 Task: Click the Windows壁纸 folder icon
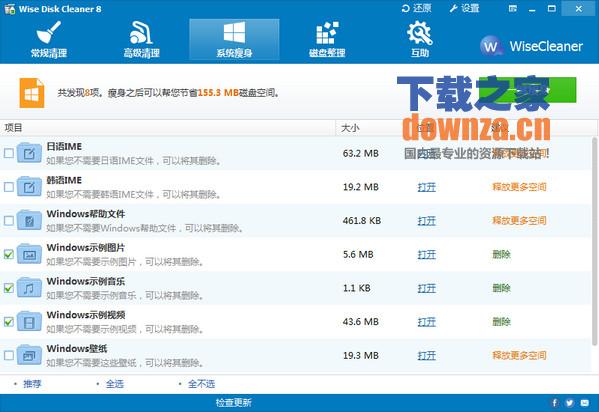coord(29,355)
